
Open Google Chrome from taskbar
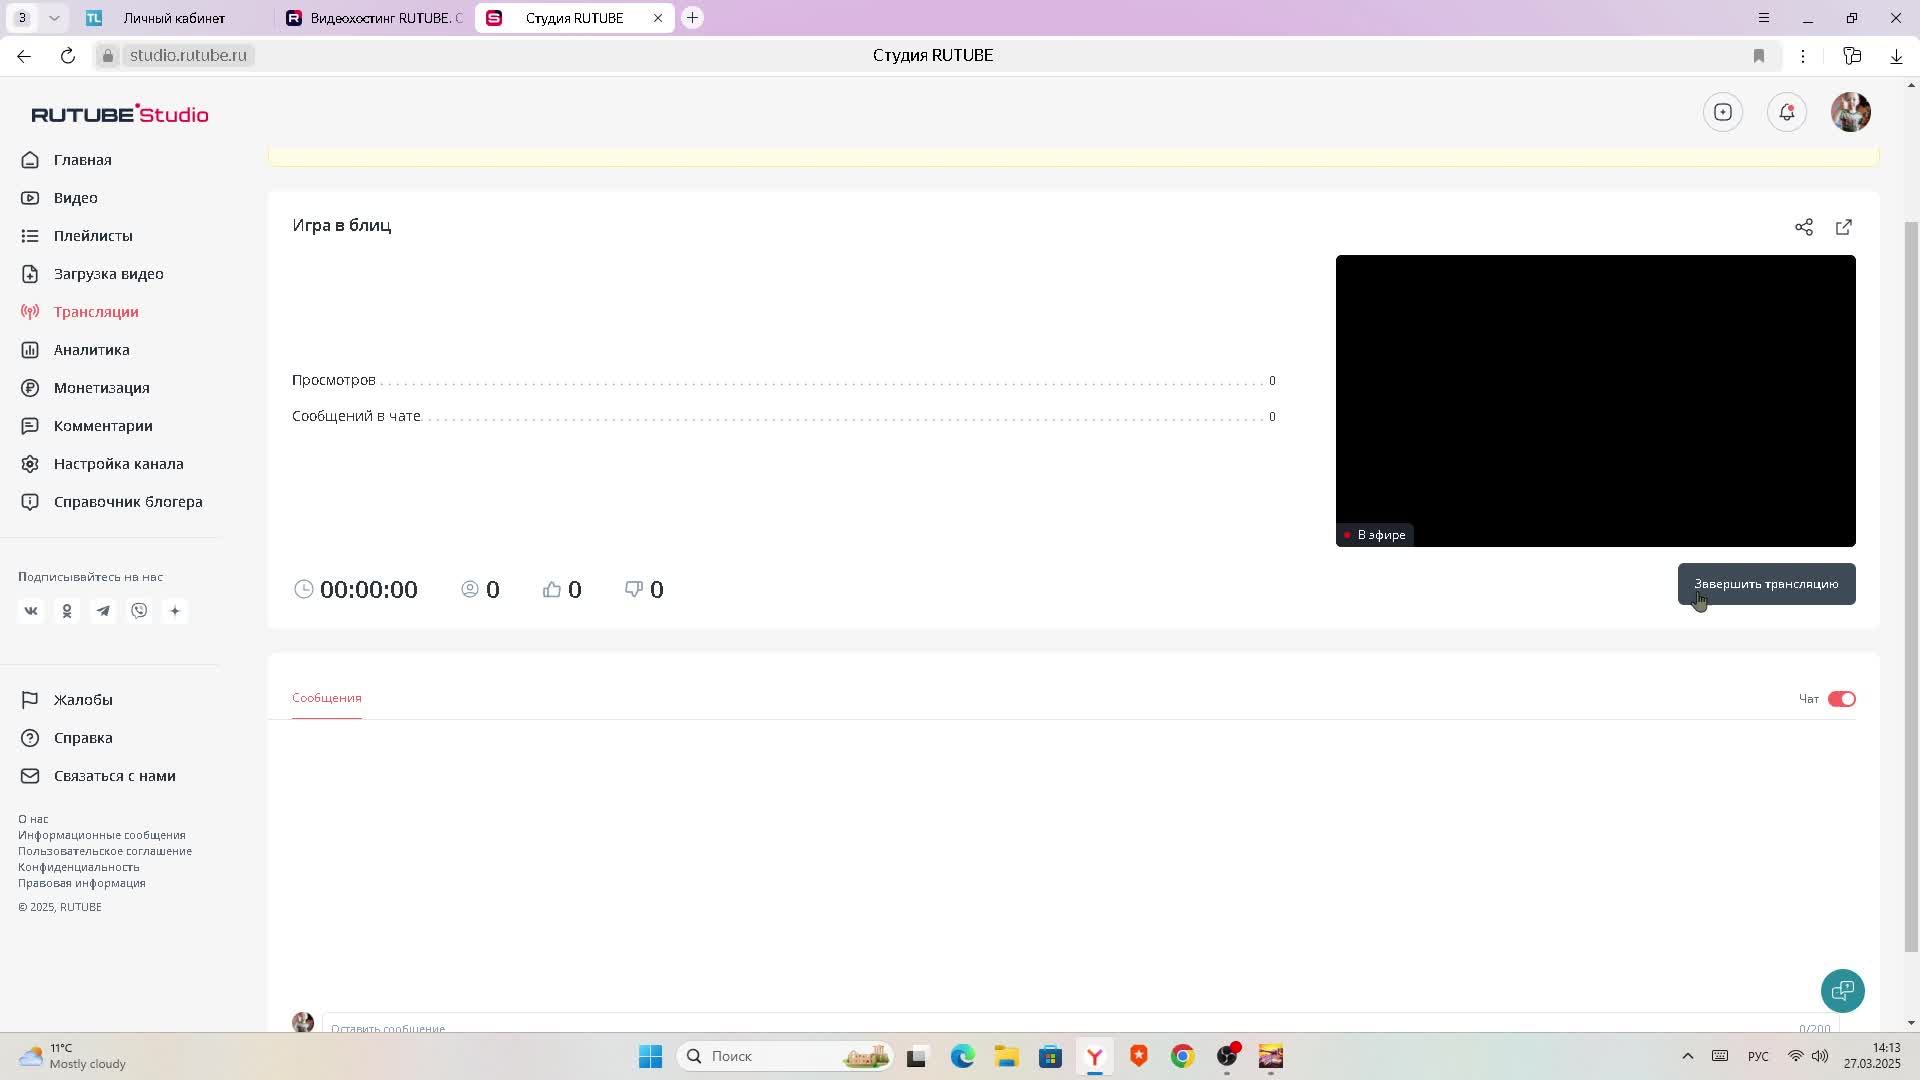[1182, 1057]
